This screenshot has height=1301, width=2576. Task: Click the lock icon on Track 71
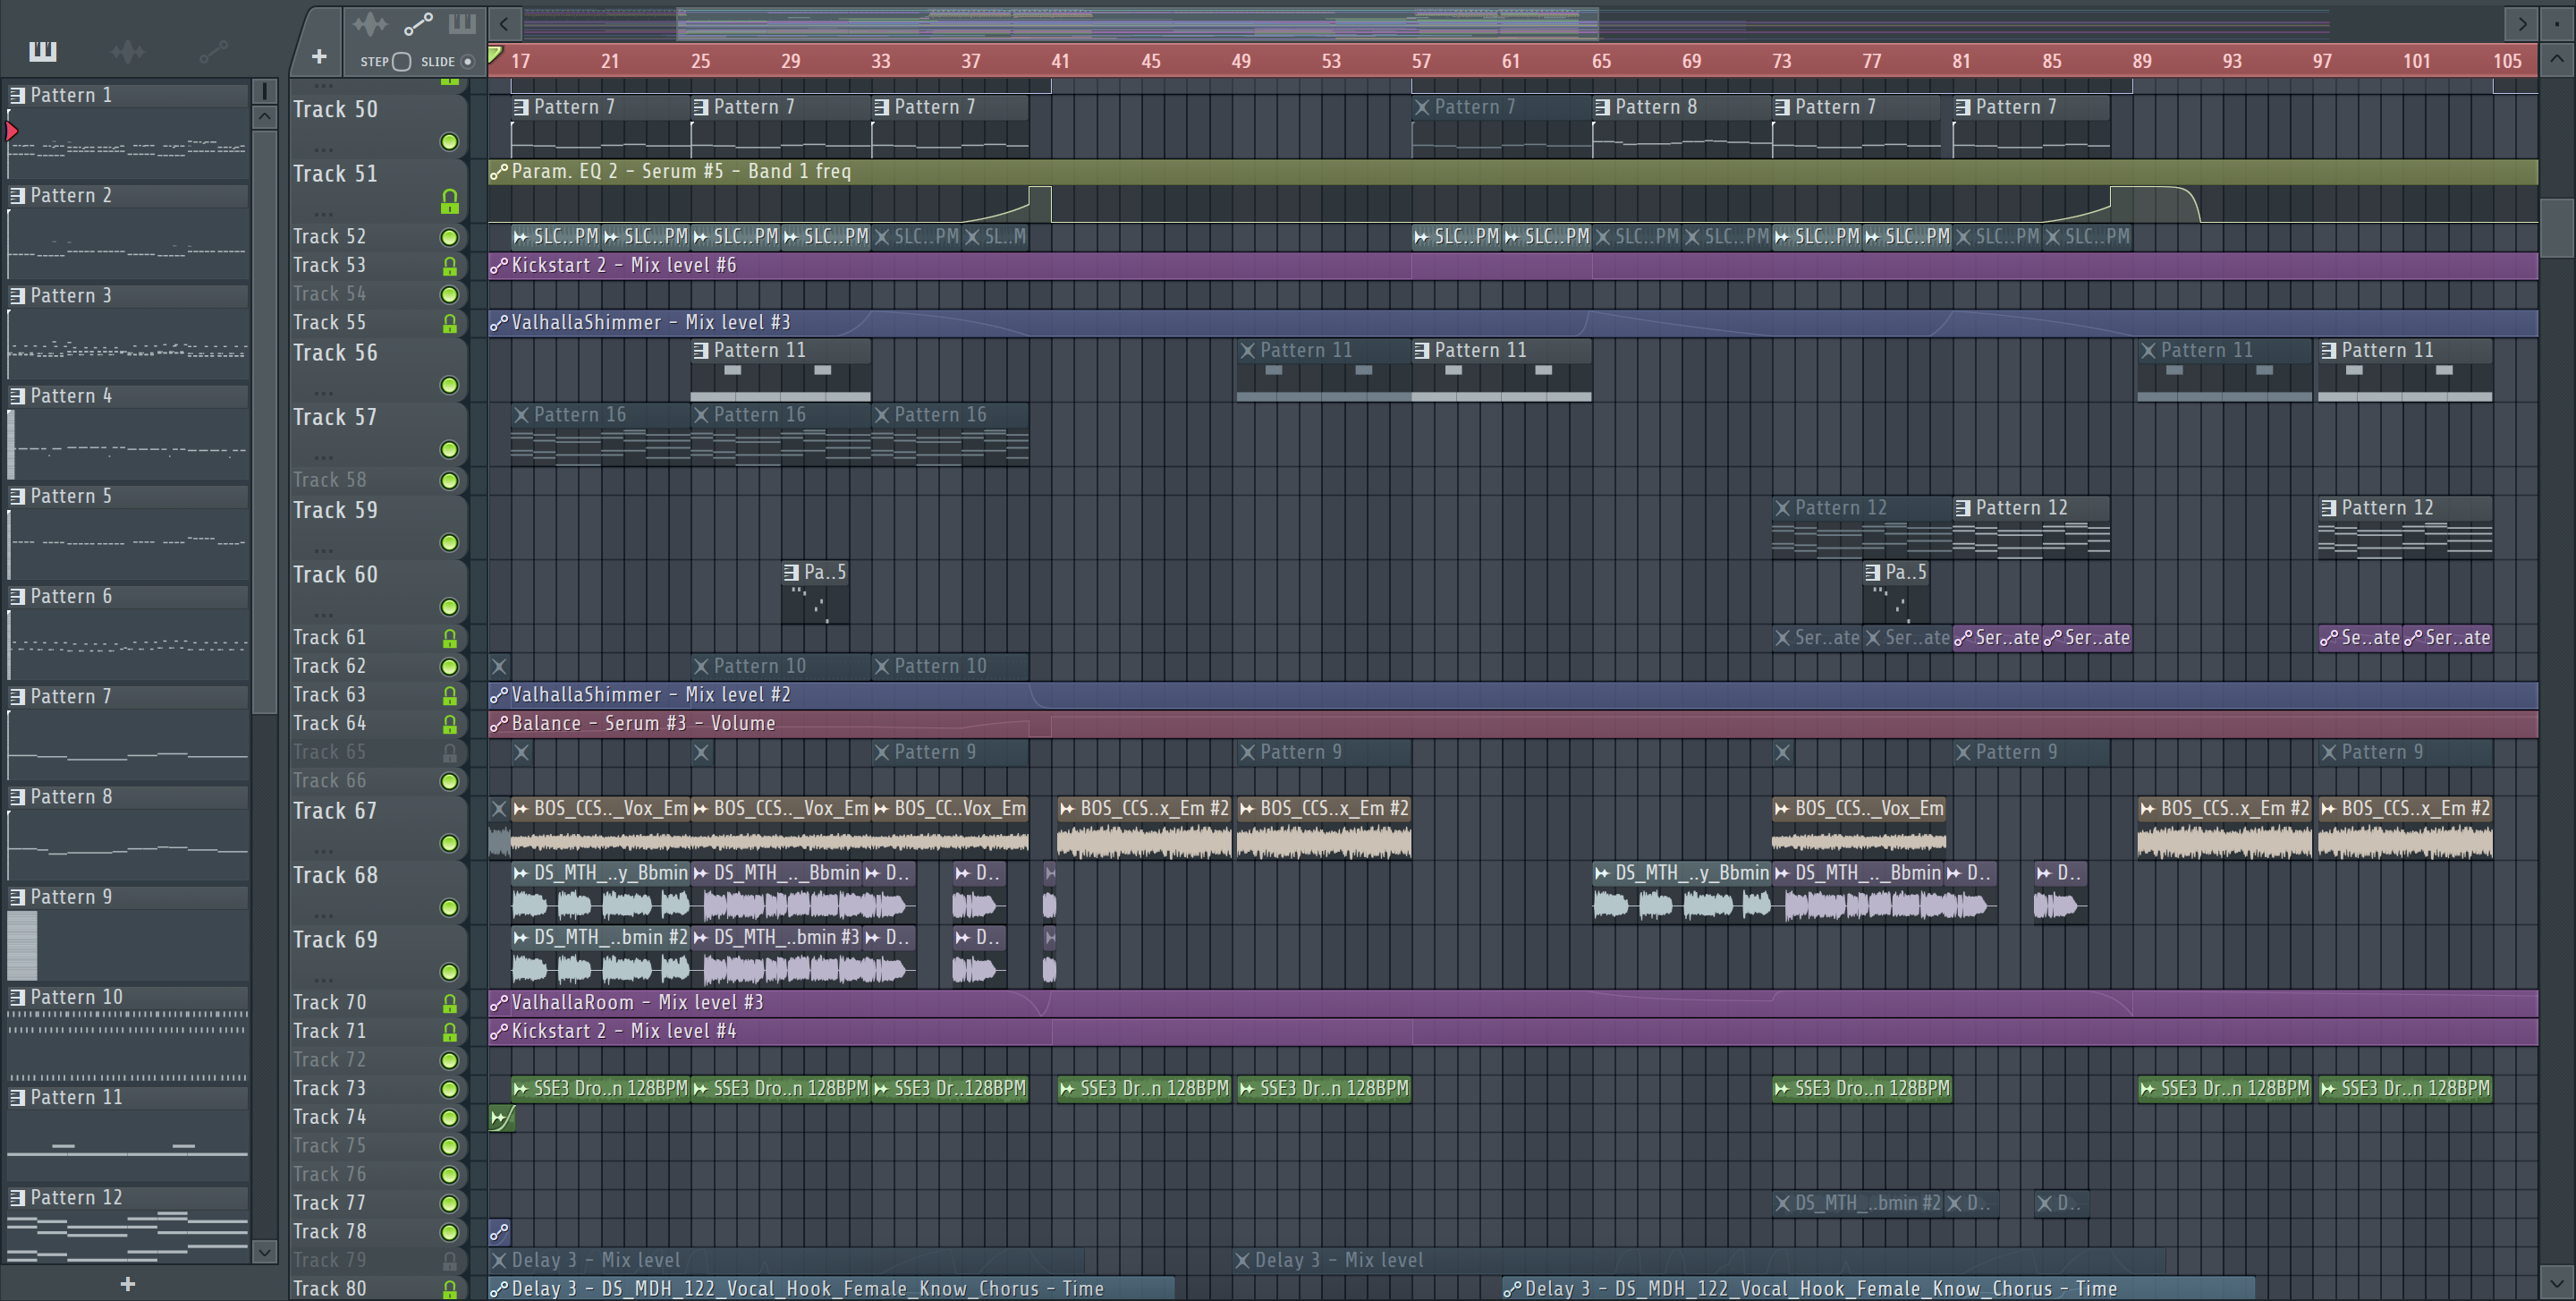point(450,1032)
